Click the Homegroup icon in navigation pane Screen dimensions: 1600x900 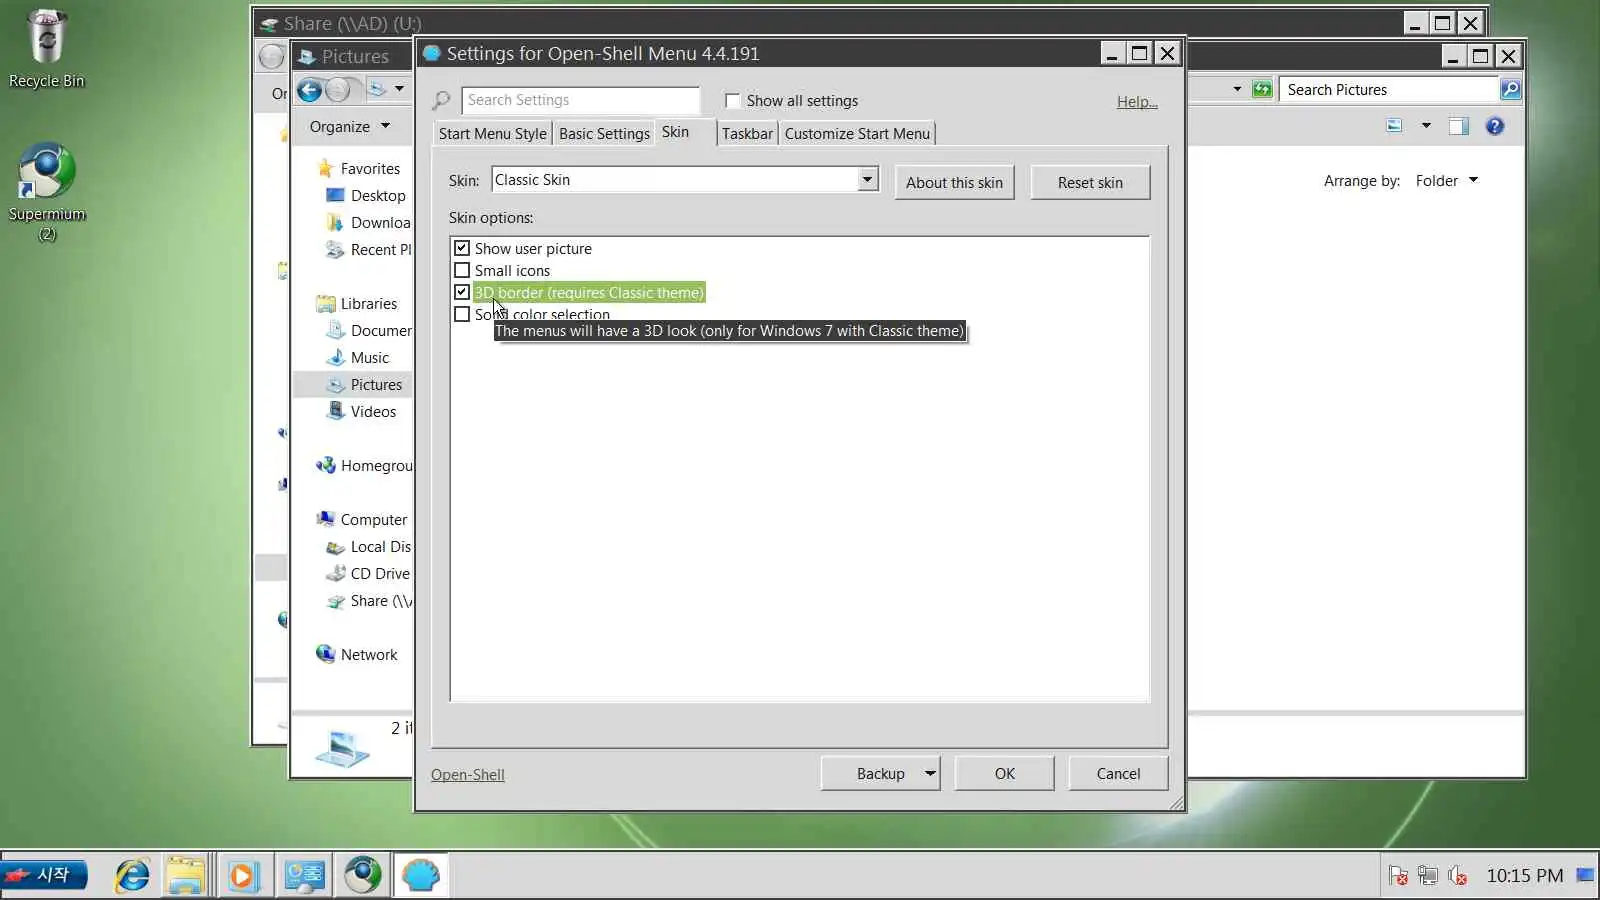pos(325,466)
